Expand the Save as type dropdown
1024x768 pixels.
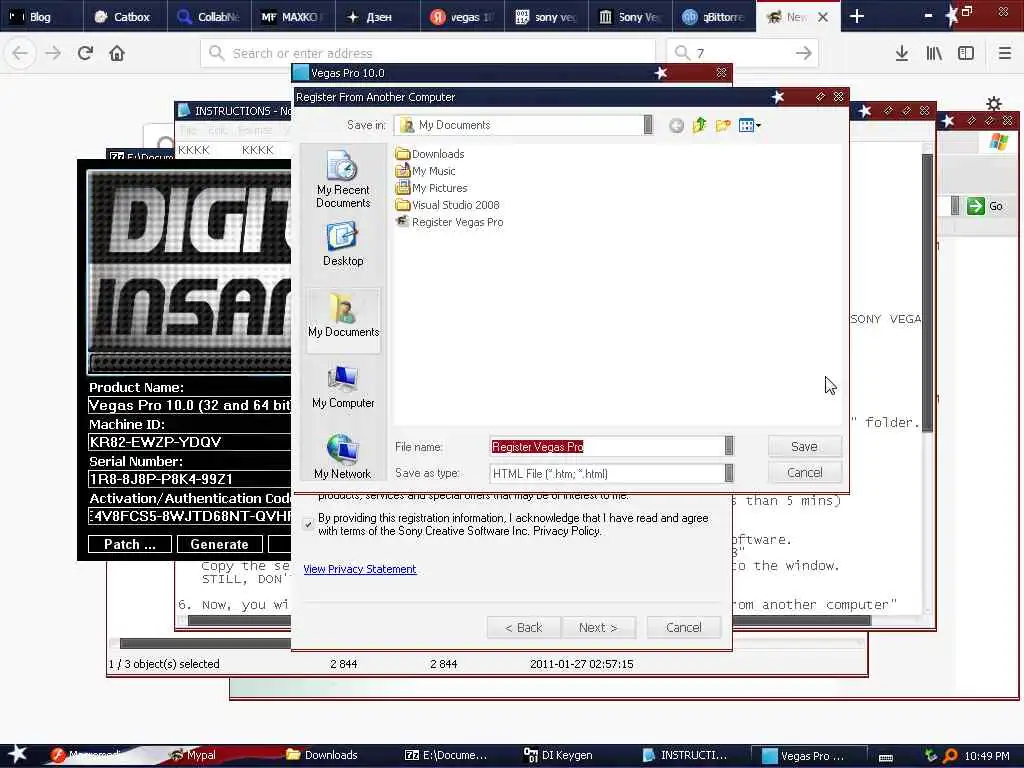click(x=729, y=473)
